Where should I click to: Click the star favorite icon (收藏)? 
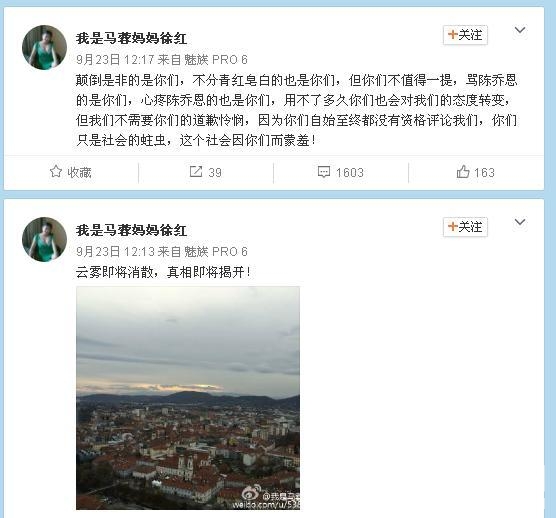(x=56, y=172)
